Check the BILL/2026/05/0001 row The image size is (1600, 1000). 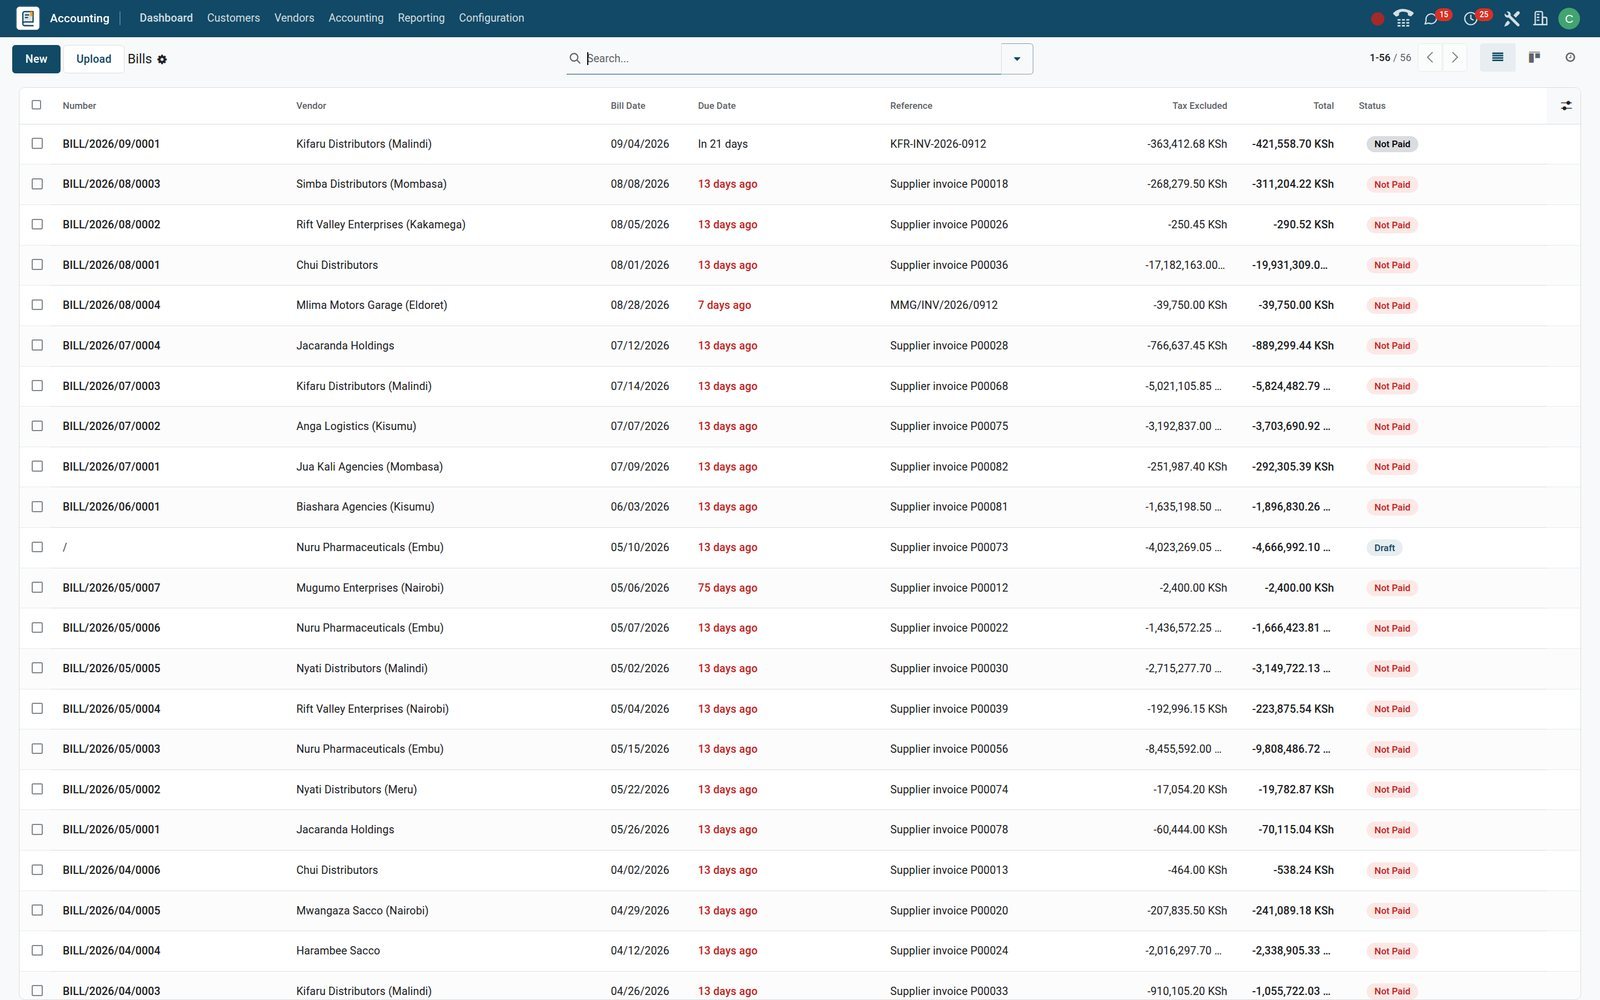click(x=37, y=830)
